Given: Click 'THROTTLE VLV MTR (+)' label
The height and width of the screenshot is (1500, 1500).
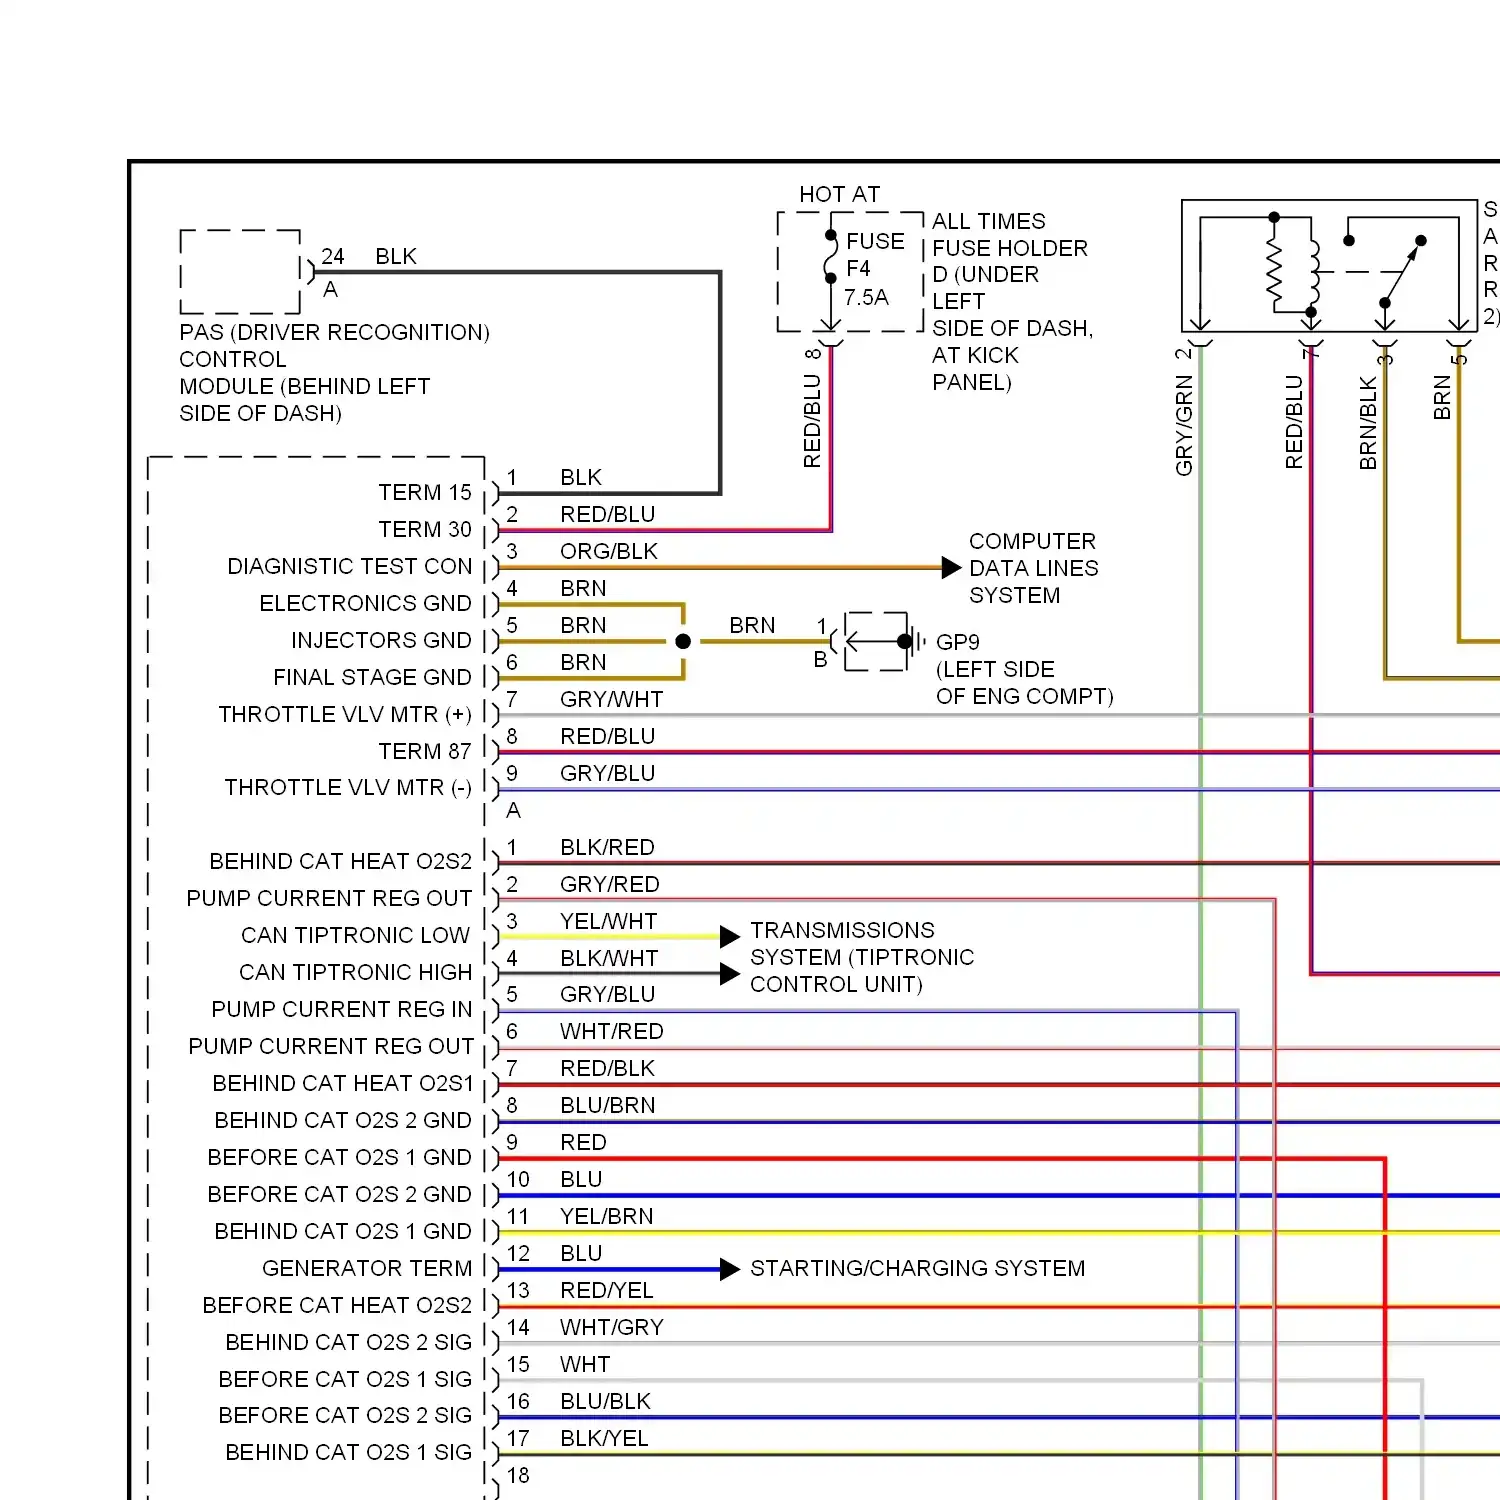Looking at the screenshot, I should 345,715.
